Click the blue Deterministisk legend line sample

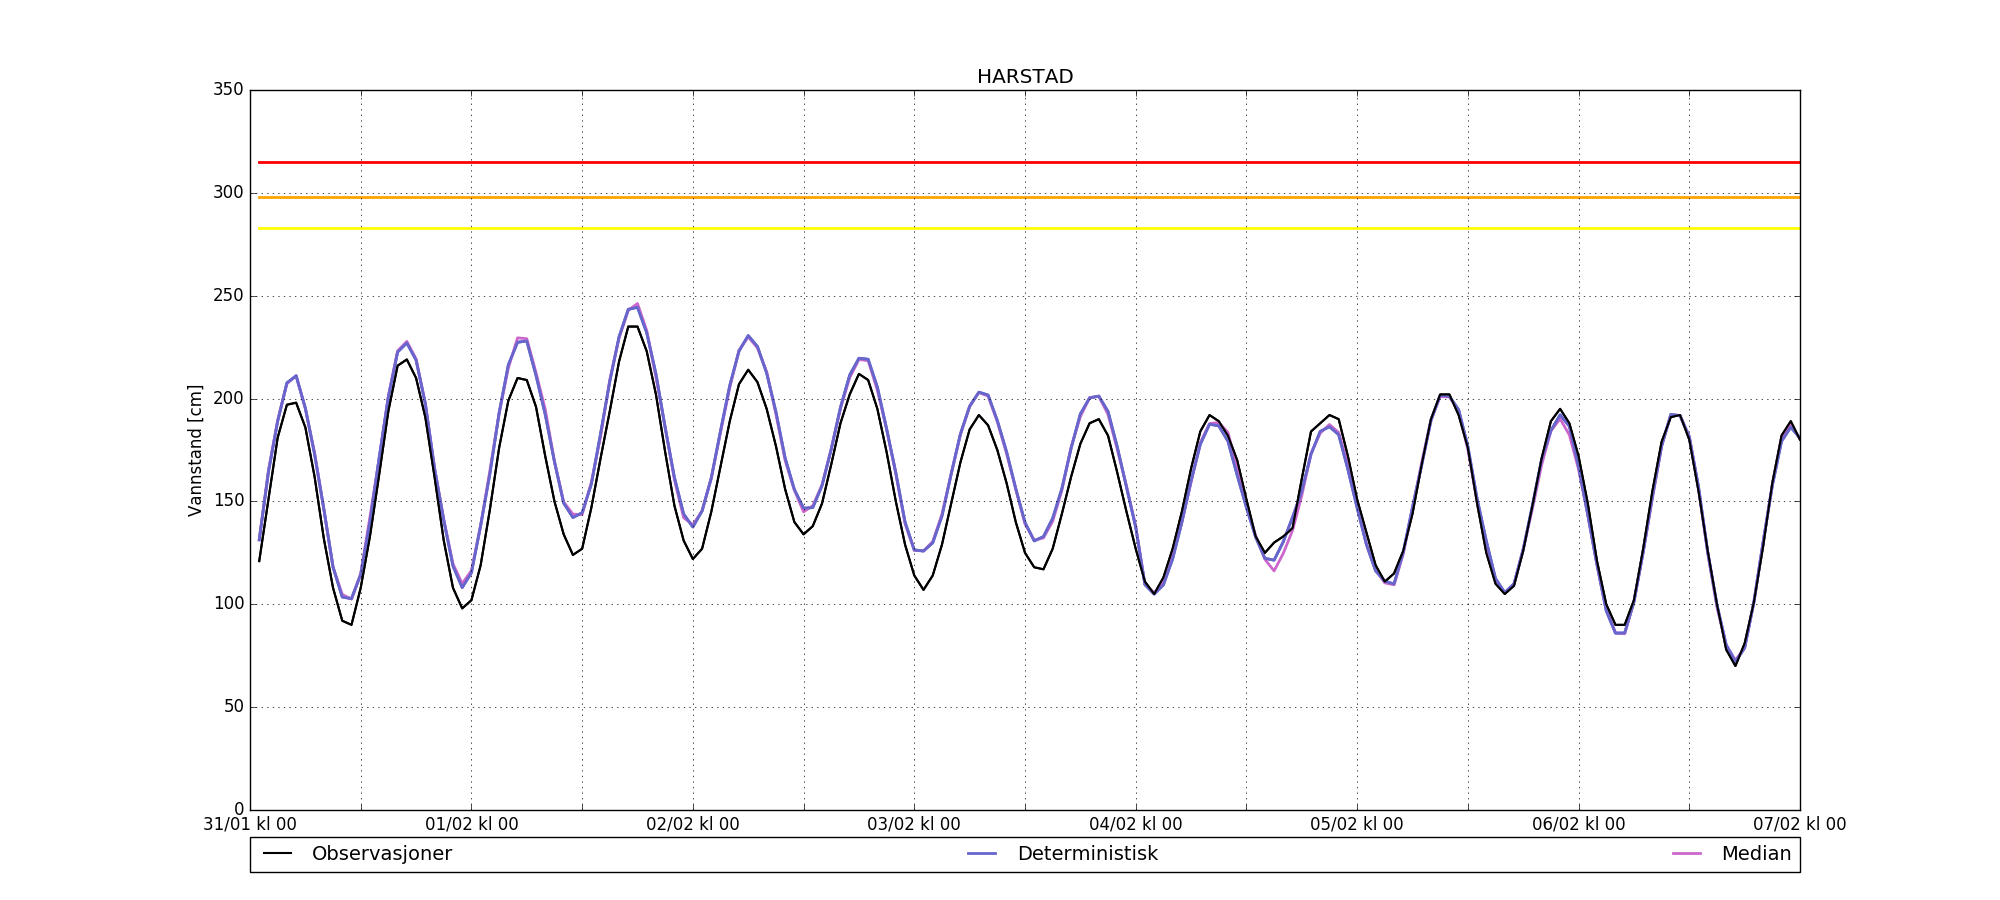(x=983, y=854)
